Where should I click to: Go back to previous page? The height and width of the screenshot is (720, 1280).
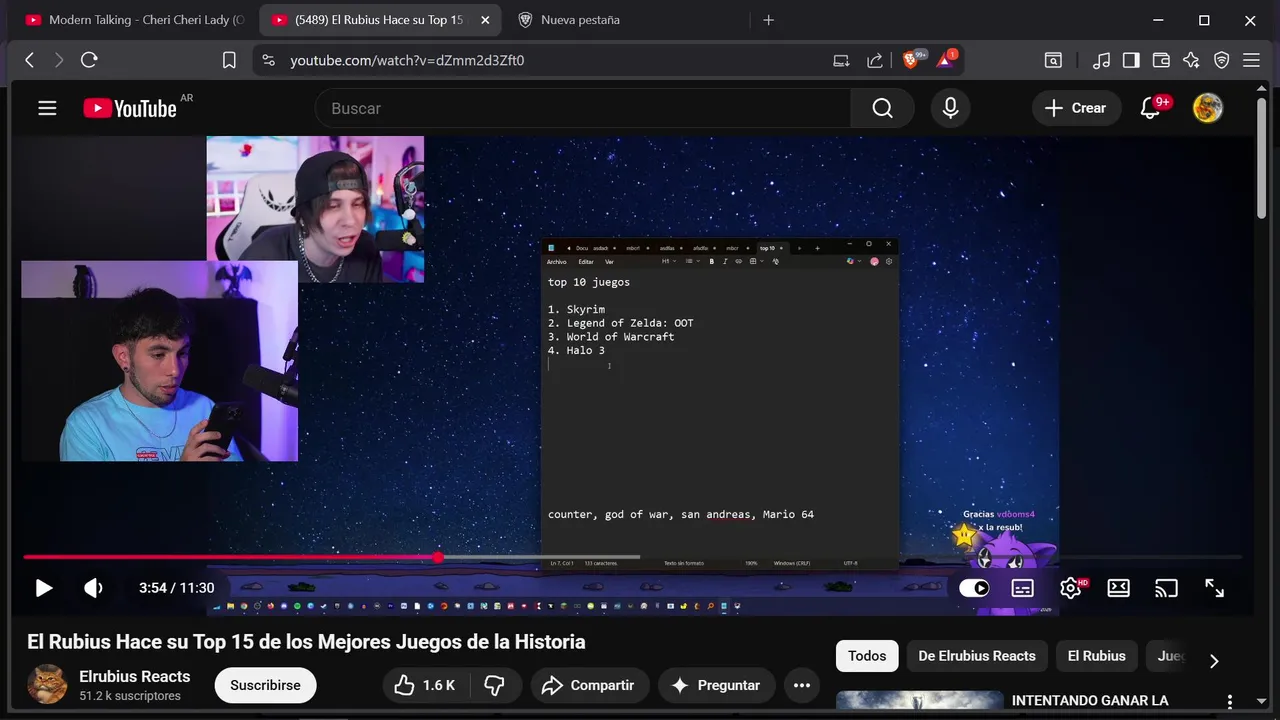[x=30, y=60]
